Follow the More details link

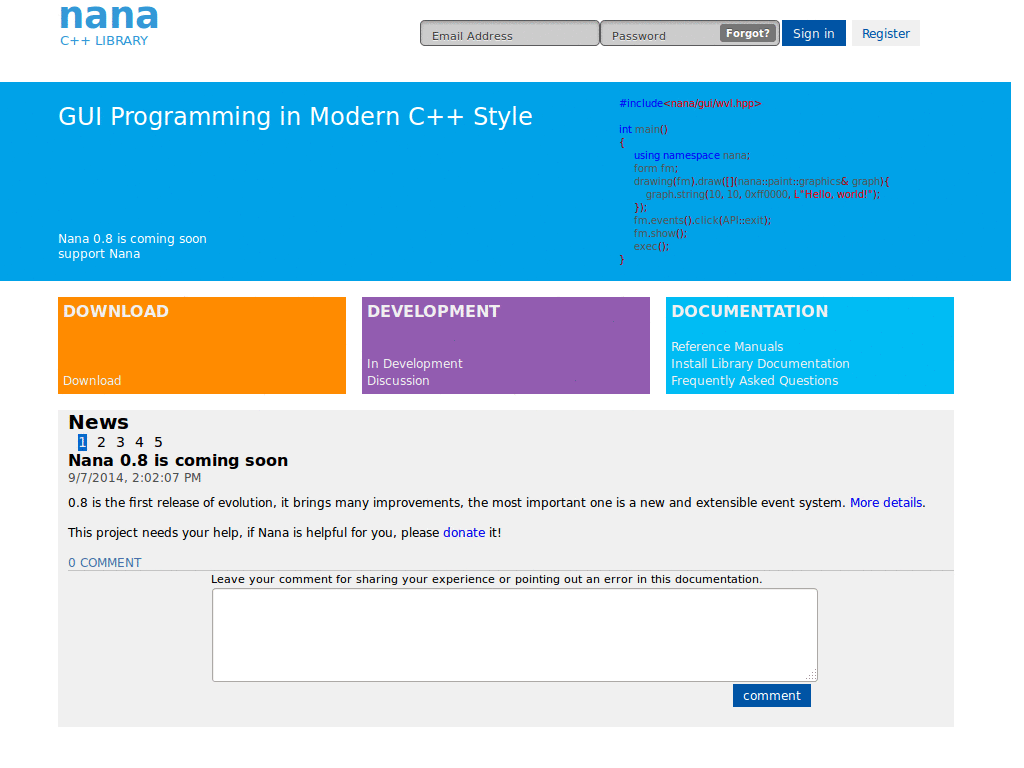pos(886,503)
